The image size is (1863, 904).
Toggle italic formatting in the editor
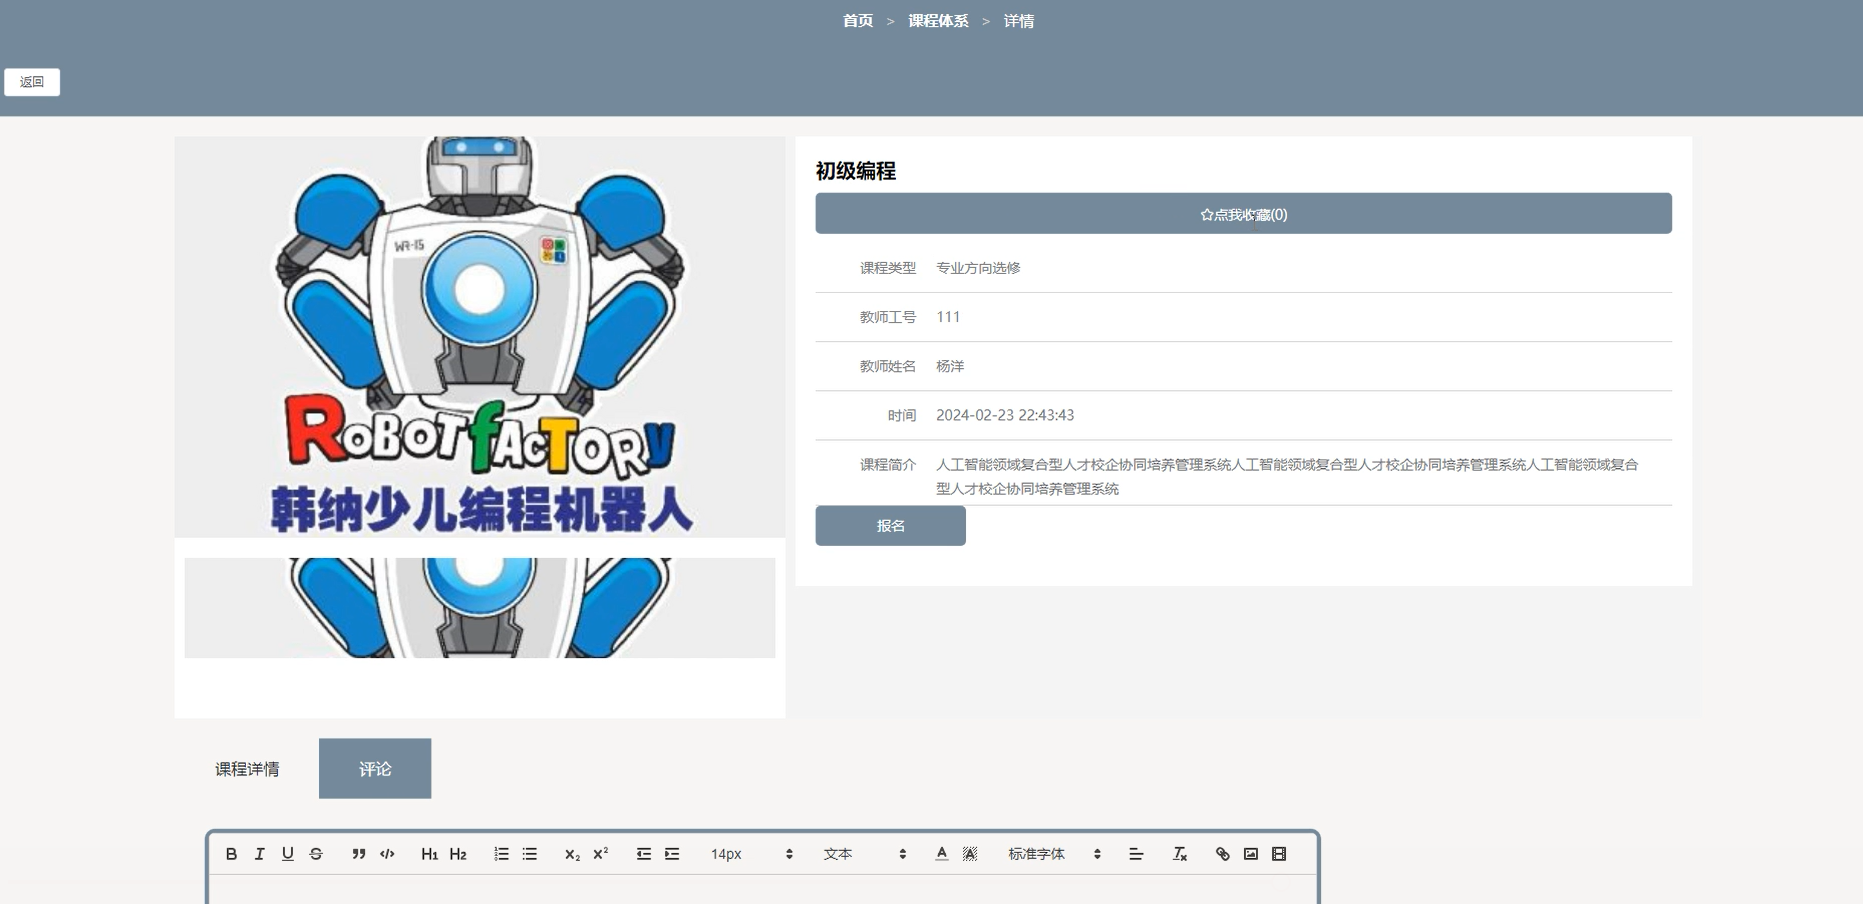pos(259,854)
